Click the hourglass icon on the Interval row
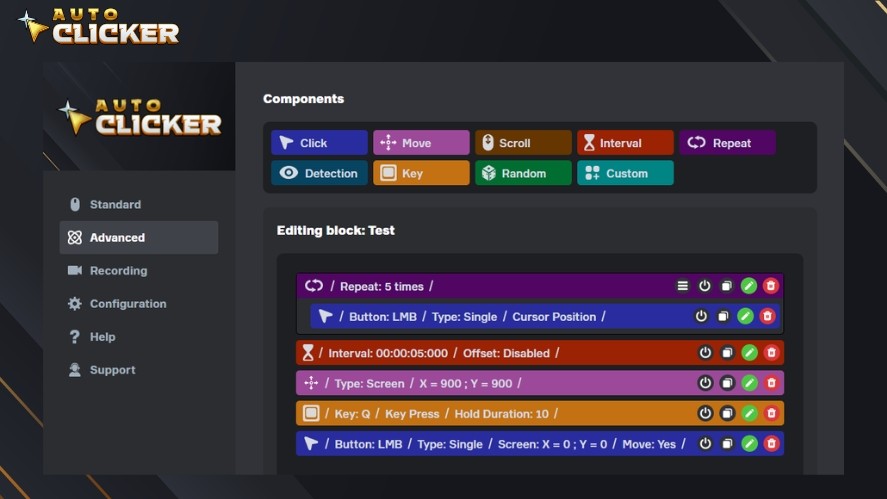 click(x=308, y=353)
